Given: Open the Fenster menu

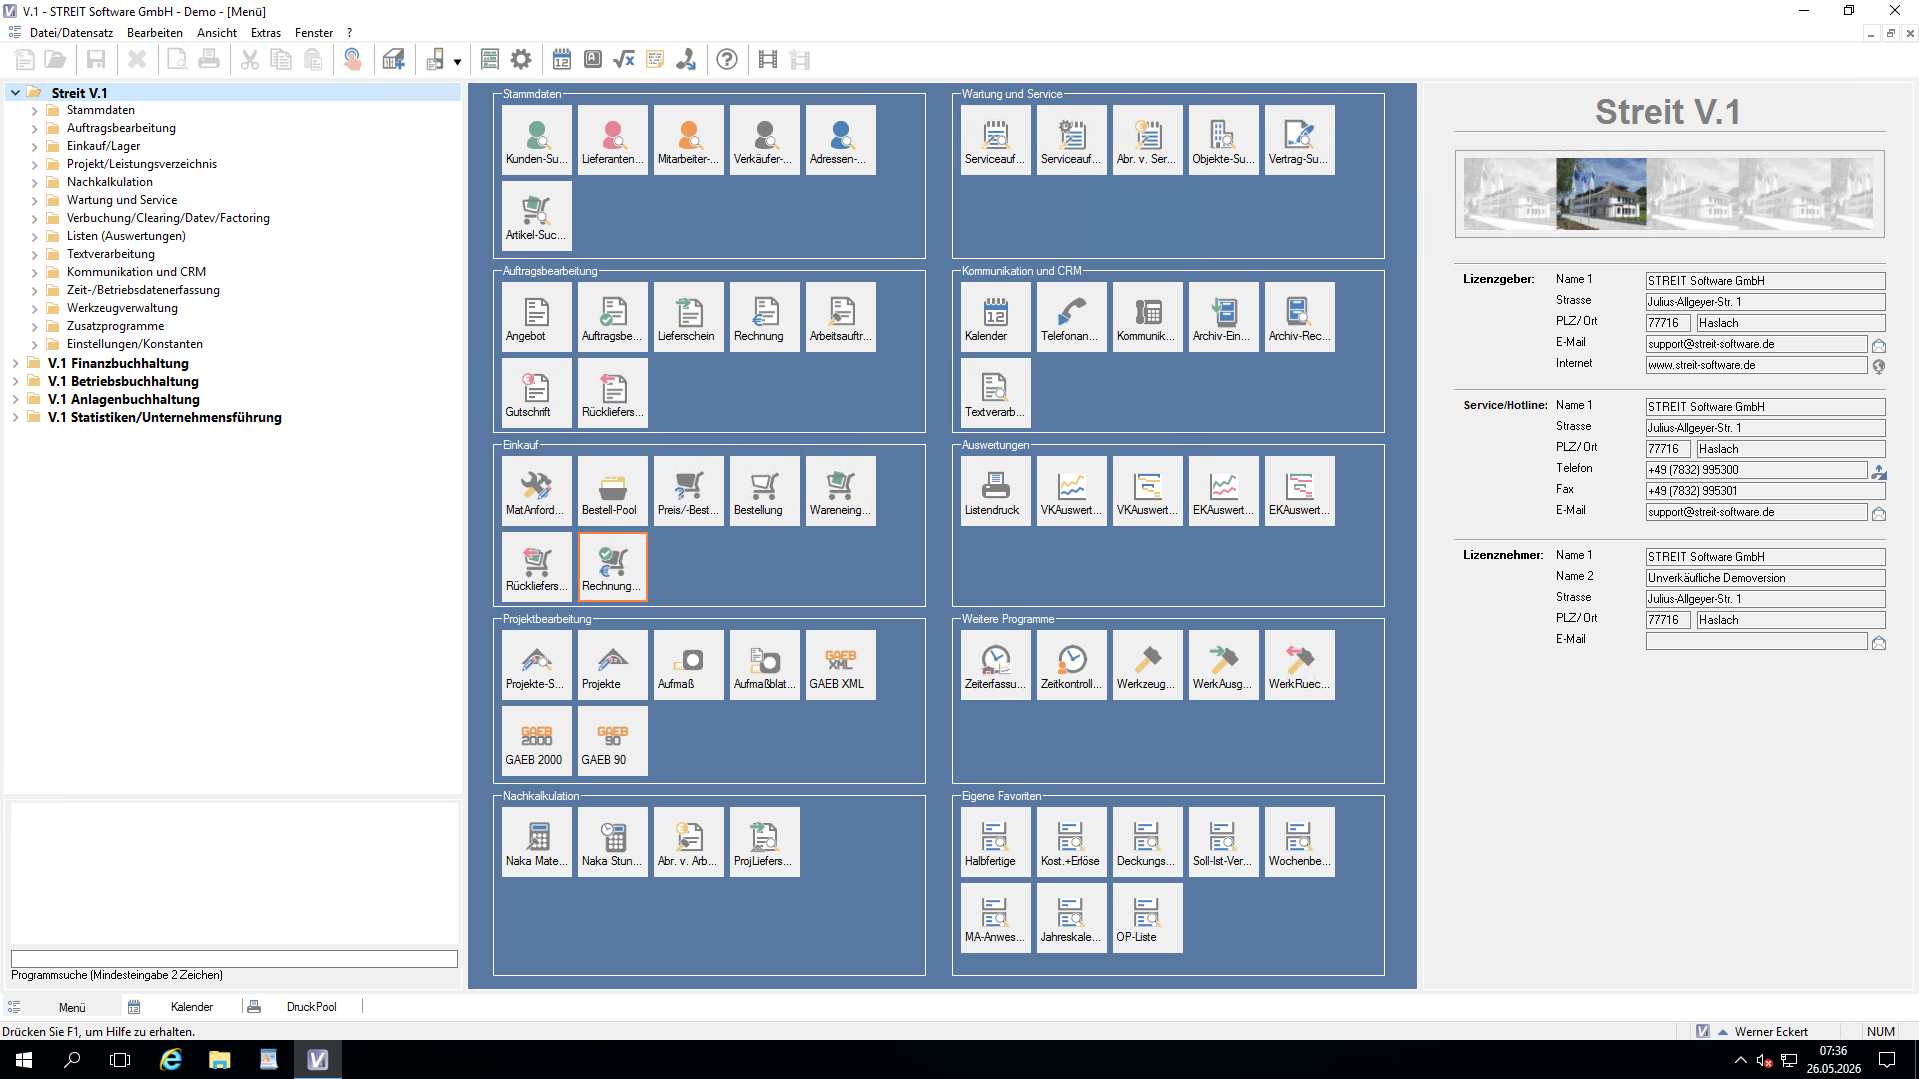Looking at the screenshot, I should 314,33.
